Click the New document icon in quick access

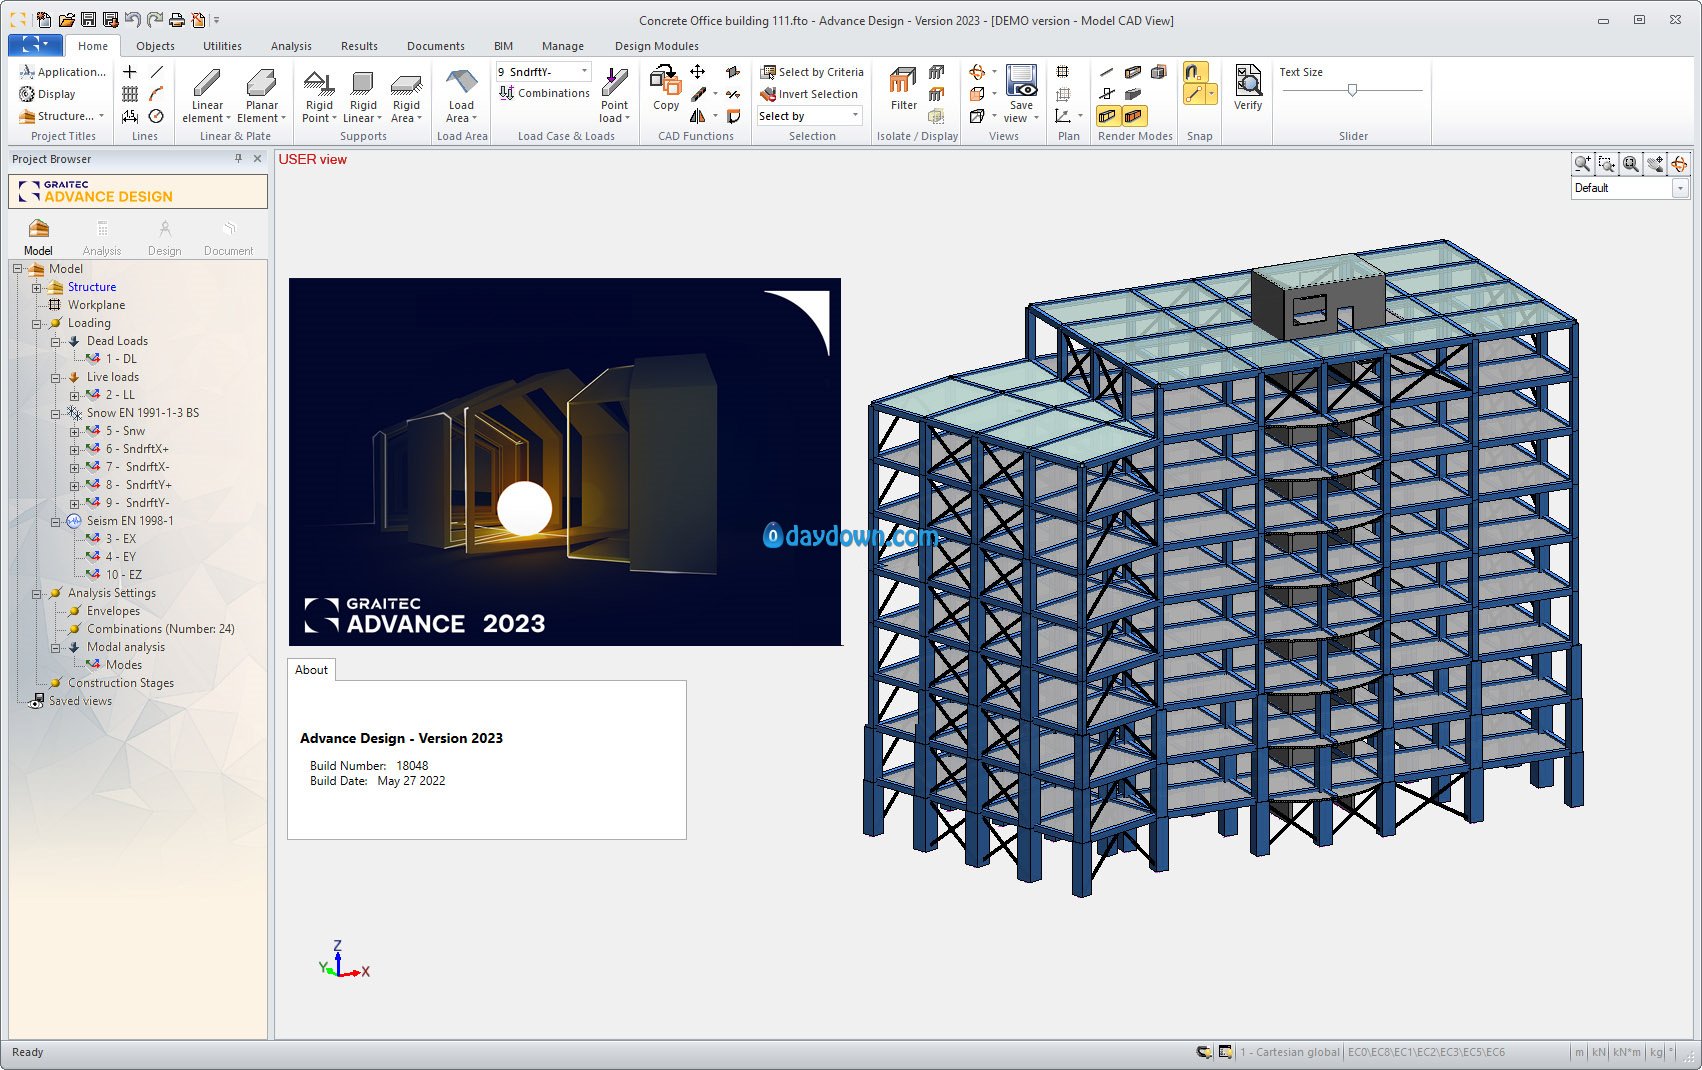(43, 20)
